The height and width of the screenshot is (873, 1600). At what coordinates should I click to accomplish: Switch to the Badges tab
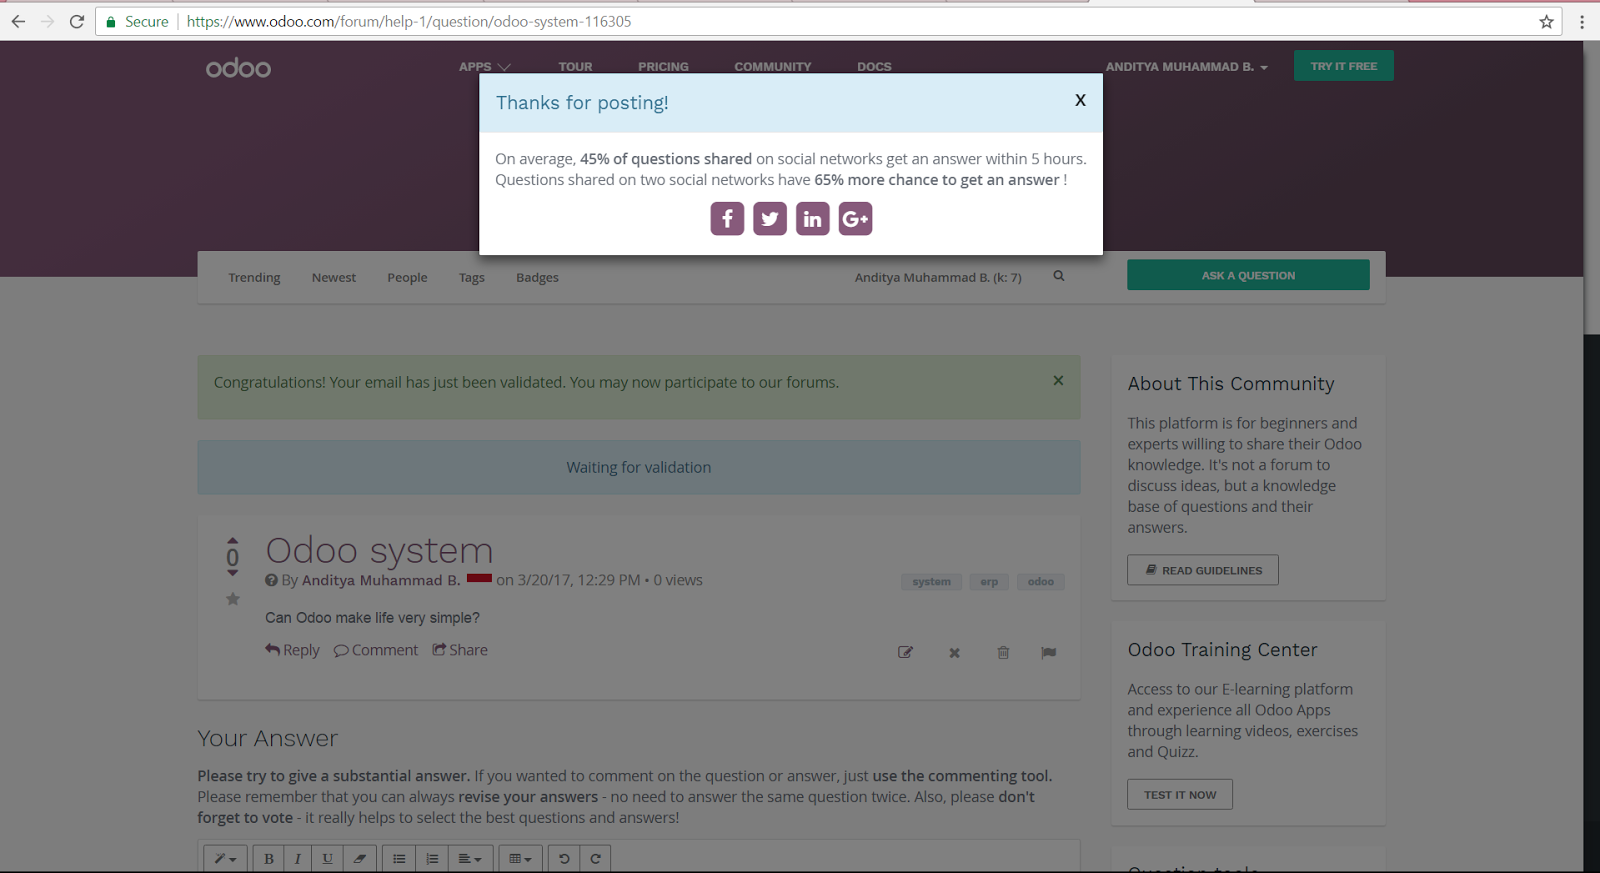[537, 277]
